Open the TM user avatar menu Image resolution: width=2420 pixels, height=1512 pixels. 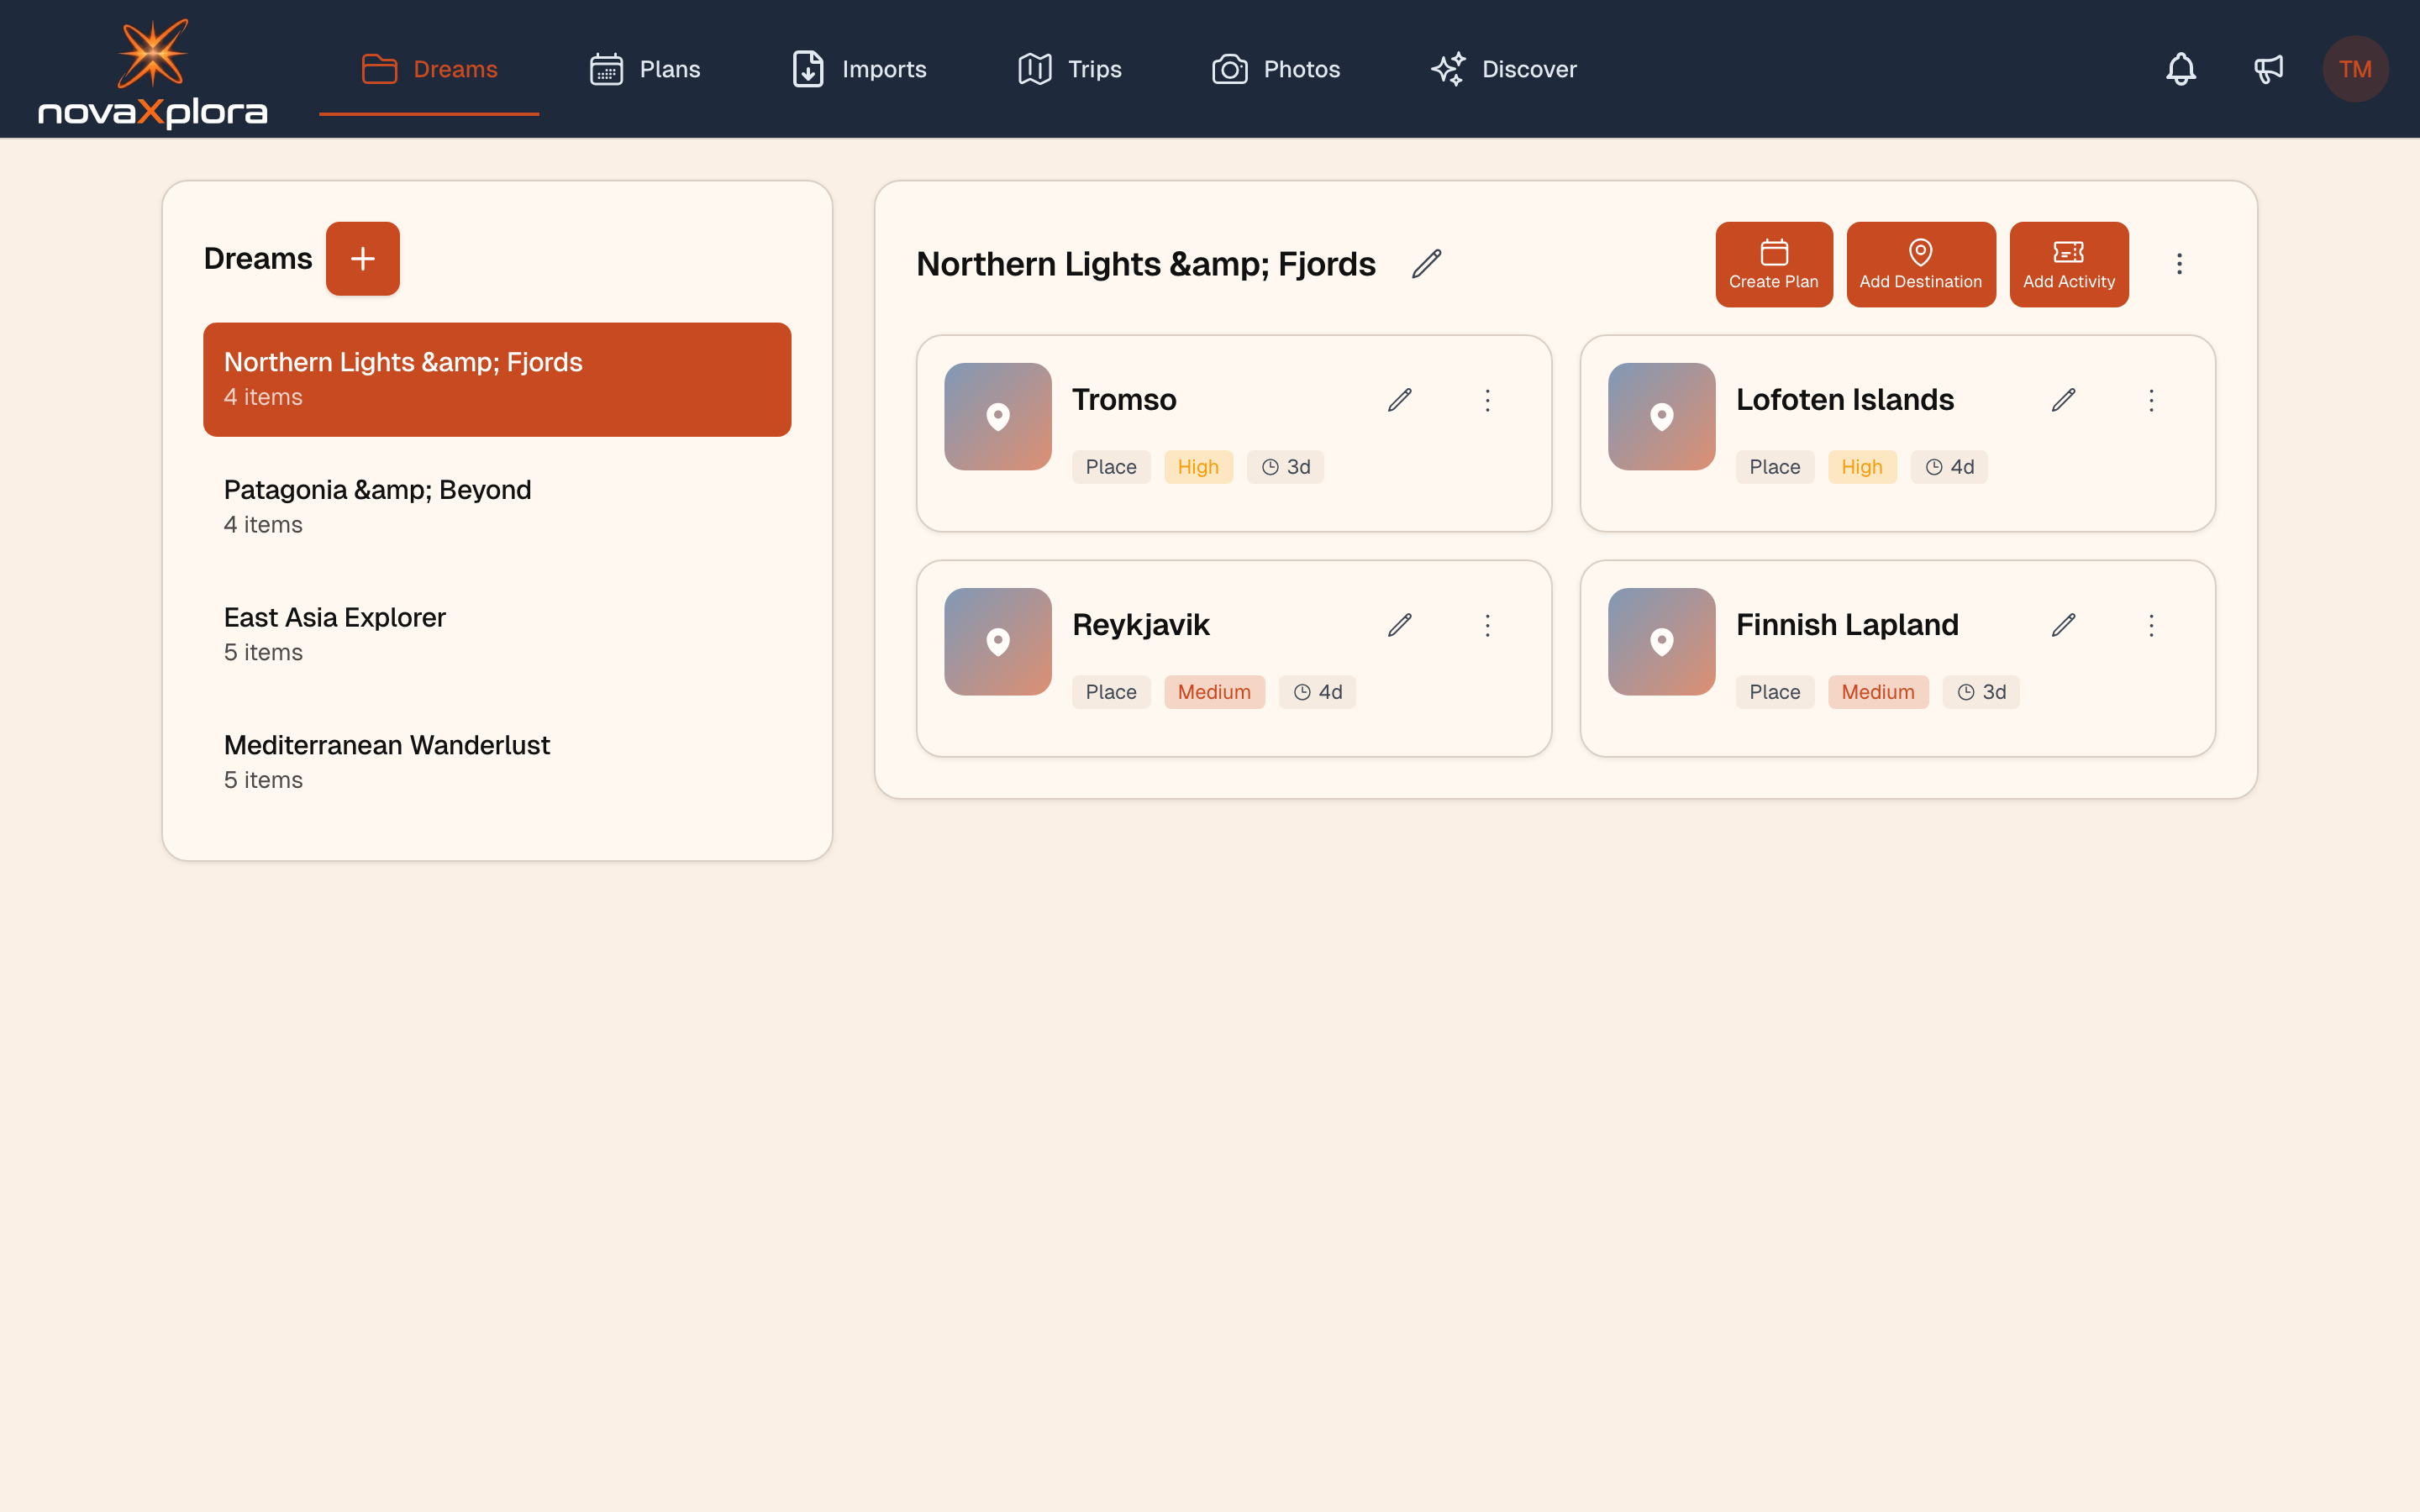[2355, 69]
